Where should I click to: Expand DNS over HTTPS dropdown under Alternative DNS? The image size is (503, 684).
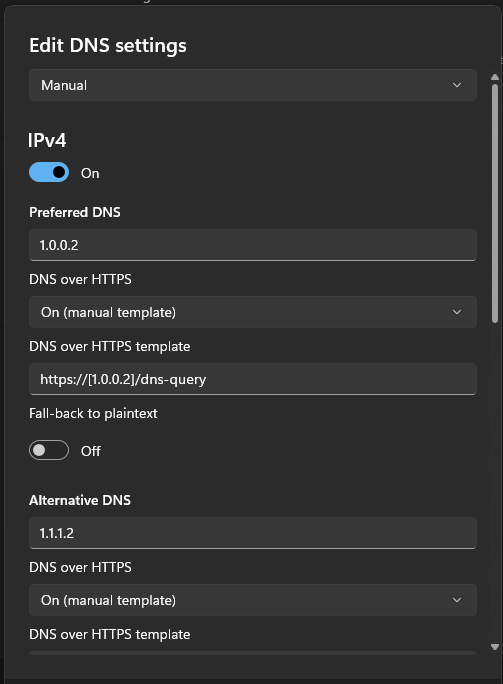coord(253,600)
